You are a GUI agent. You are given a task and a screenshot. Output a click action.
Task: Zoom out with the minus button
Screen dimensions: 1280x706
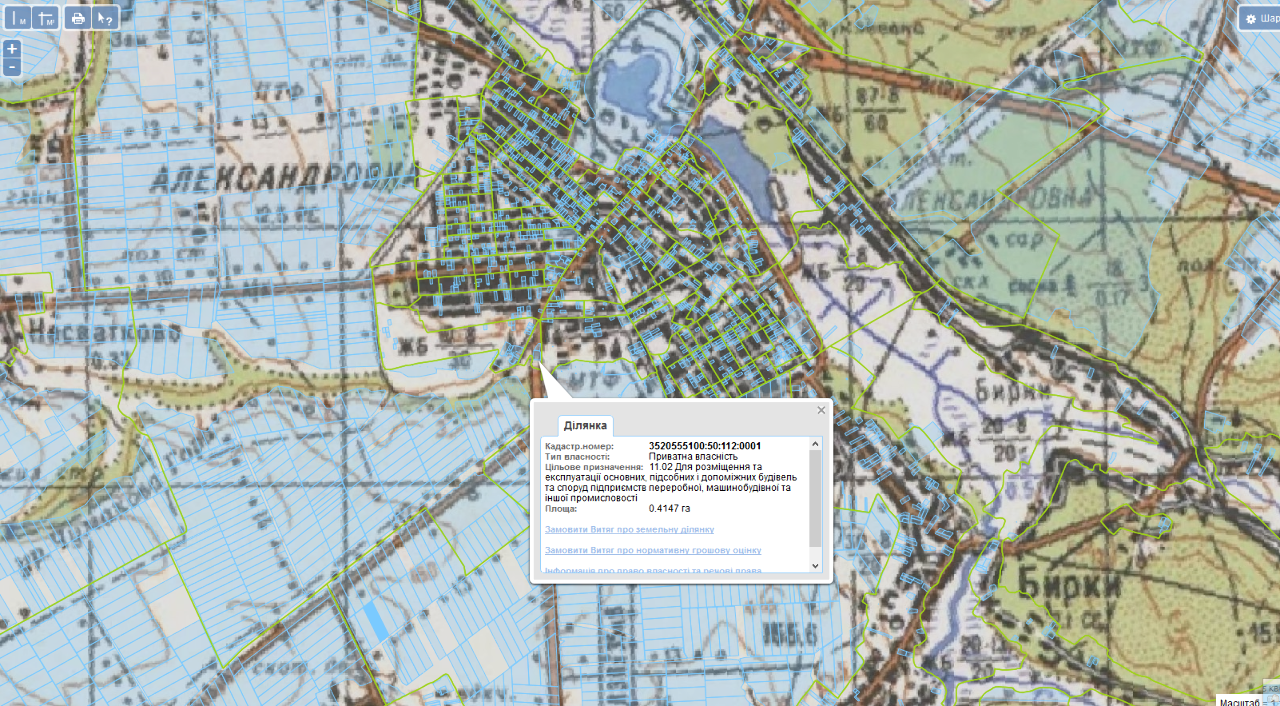12,67
